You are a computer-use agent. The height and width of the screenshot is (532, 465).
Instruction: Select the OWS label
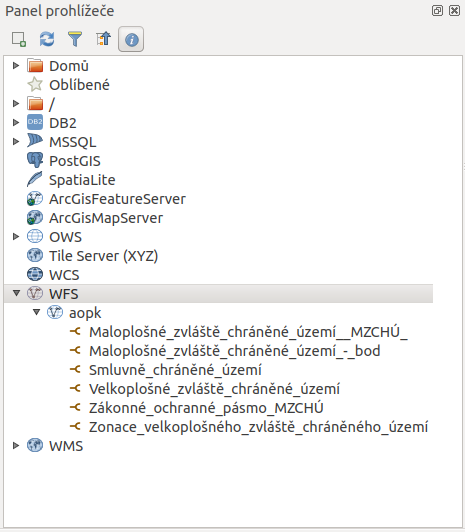point(65,237)
